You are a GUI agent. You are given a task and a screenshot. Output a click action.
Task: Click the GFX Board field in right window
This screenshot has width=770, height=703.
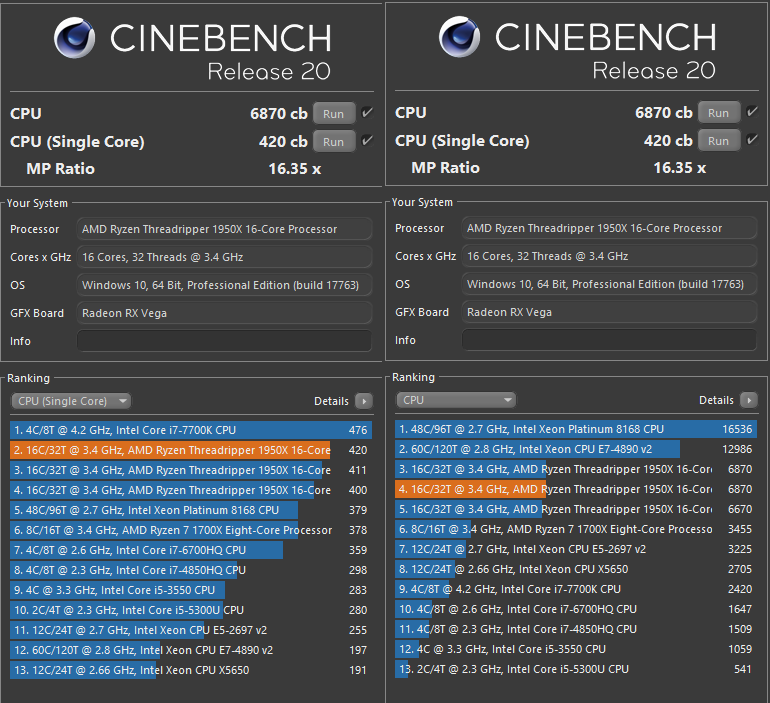pos(609,312)
